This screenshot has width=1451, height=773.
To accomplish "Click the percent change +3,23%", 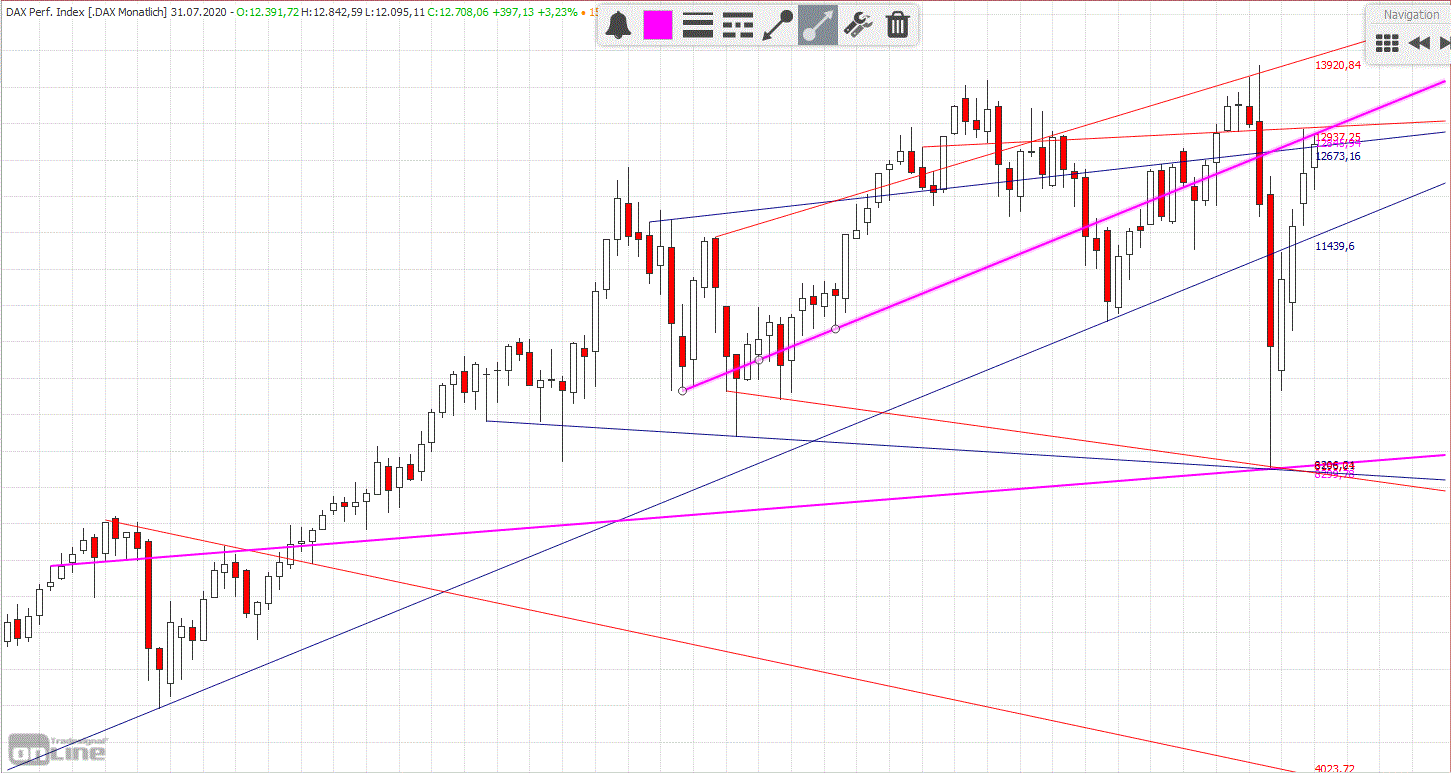I will point(558,12).
